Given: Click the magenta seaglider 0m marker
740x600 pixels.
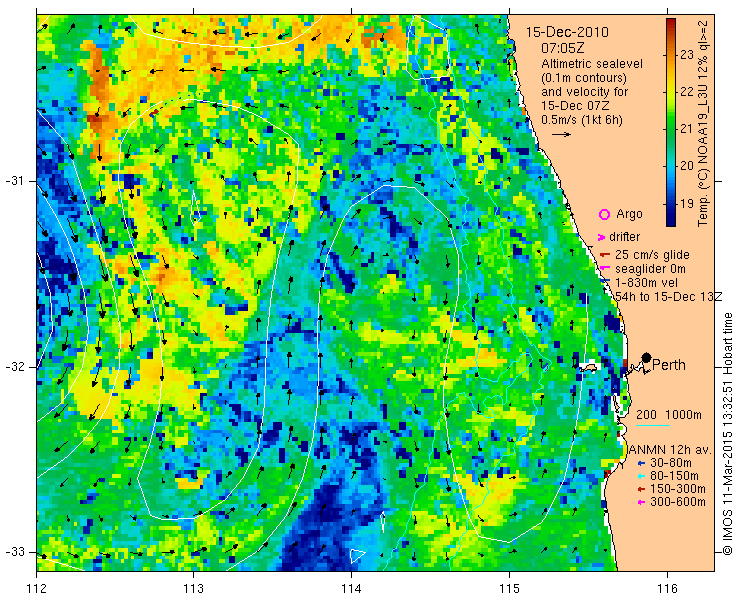Looking at the screenshot, I should 604,268.
